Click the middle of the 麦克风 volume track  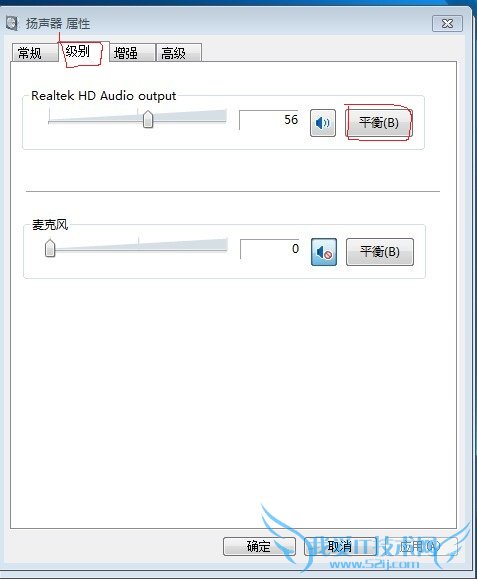tap(138, 248)
